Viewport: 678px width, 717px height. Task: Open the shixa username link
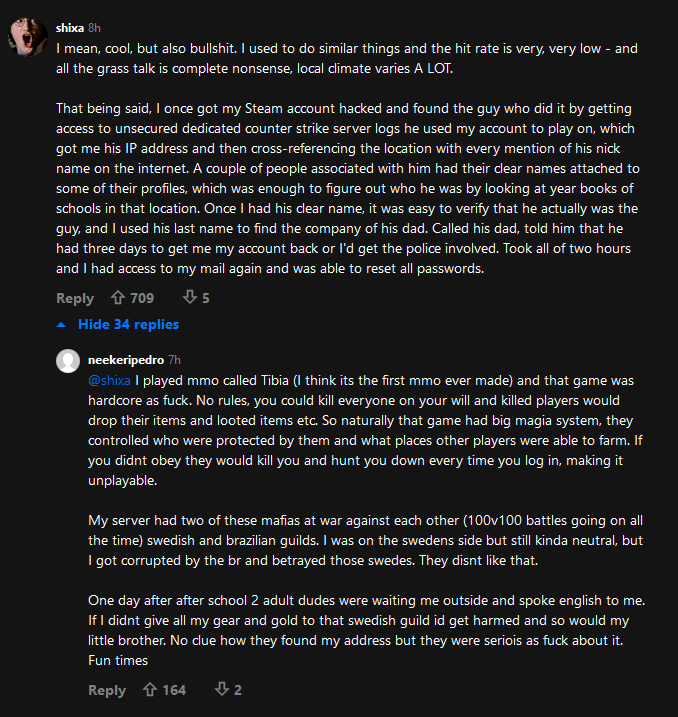point(69,28)
